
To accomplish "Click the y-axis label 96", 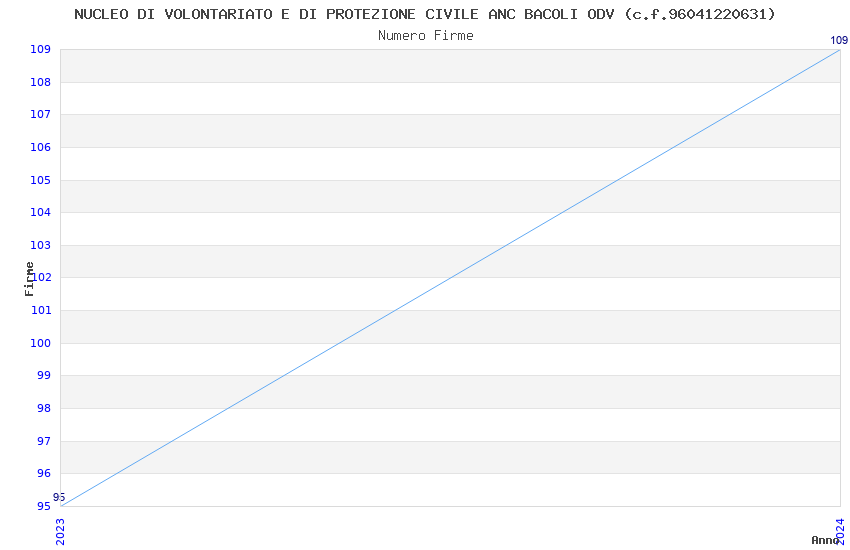I will coord(44,474).
